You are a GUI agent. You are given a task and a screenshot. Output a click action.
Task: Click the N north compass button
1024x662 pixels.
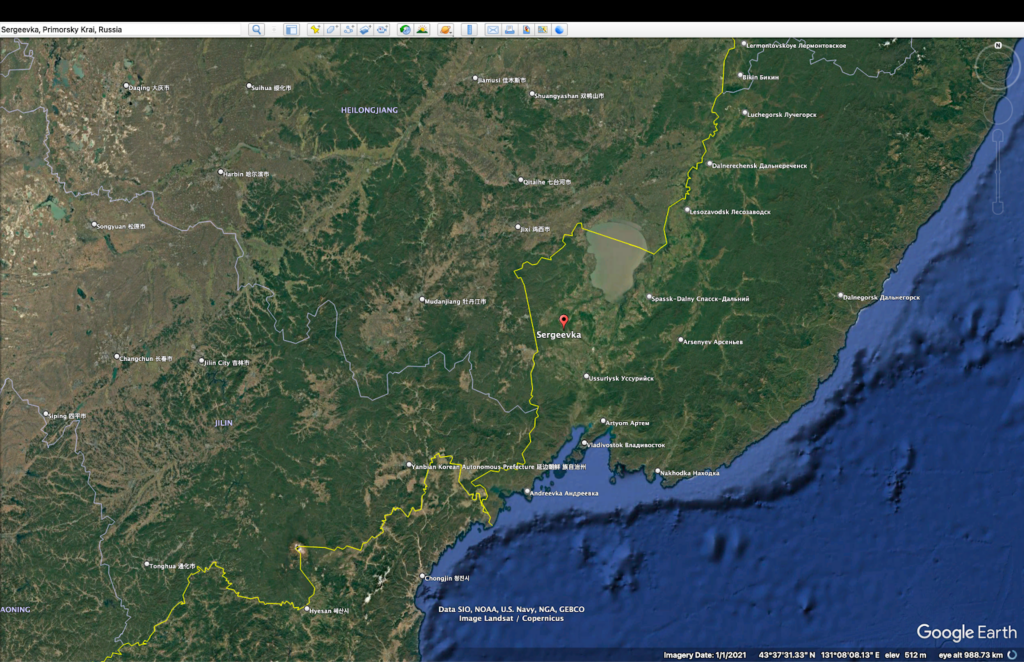coord(997,46)
